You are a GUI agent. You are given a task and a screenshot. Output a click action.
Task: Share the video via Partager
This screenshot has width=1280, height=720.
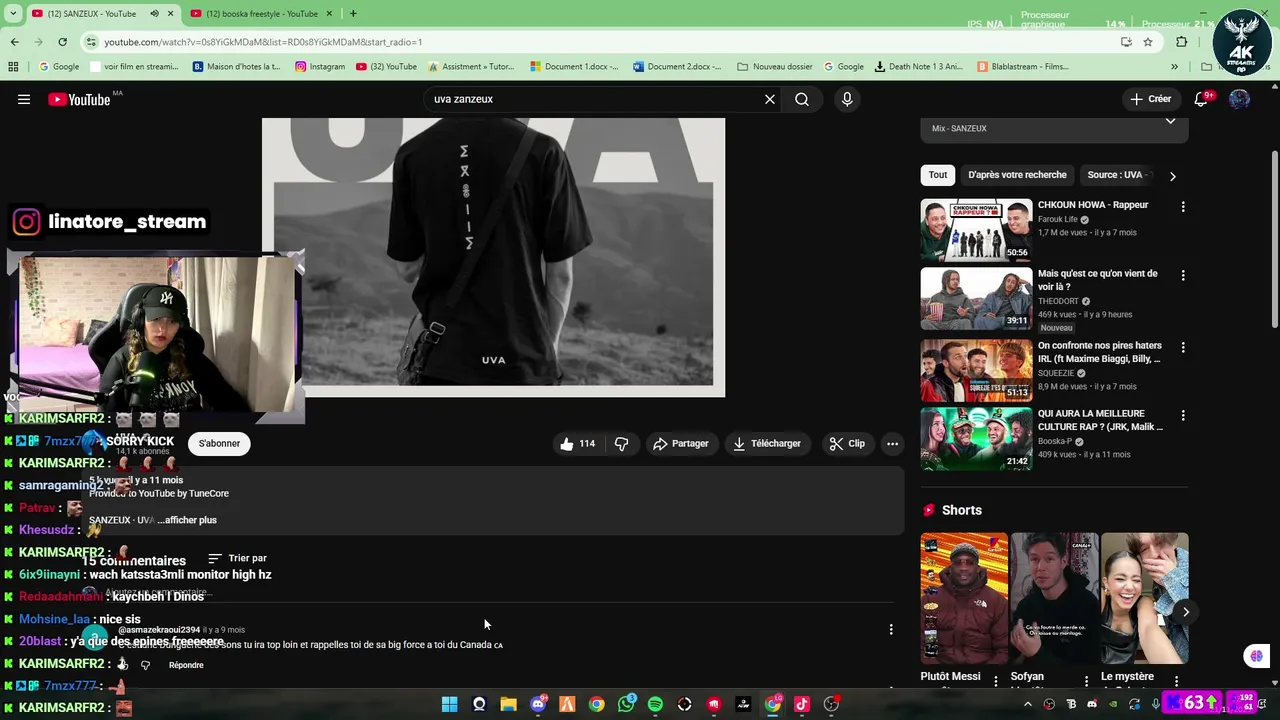pyautogui.click(x=681, y=443)
